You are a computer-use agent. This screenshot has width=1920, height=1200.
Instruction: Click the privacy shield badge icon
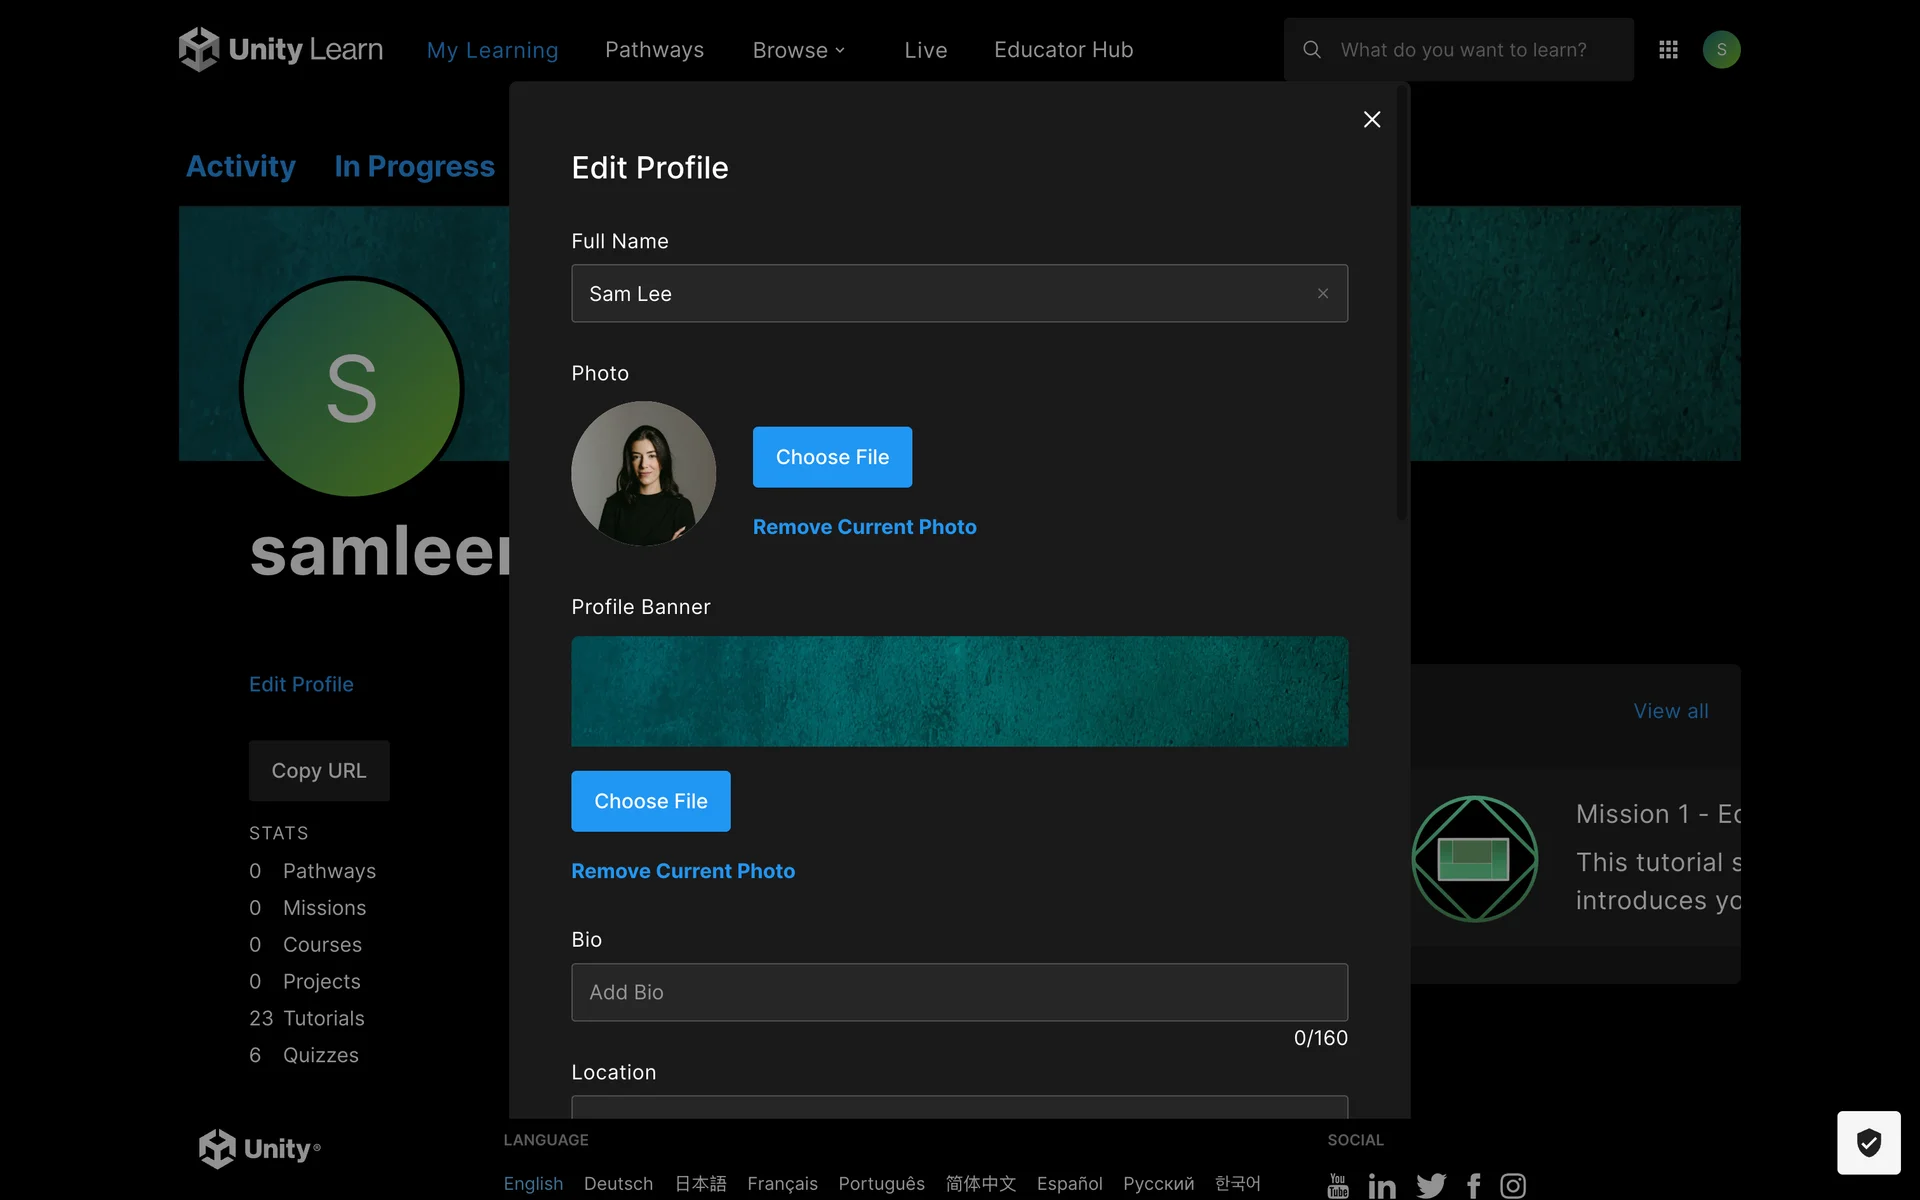point(1868,1142)
